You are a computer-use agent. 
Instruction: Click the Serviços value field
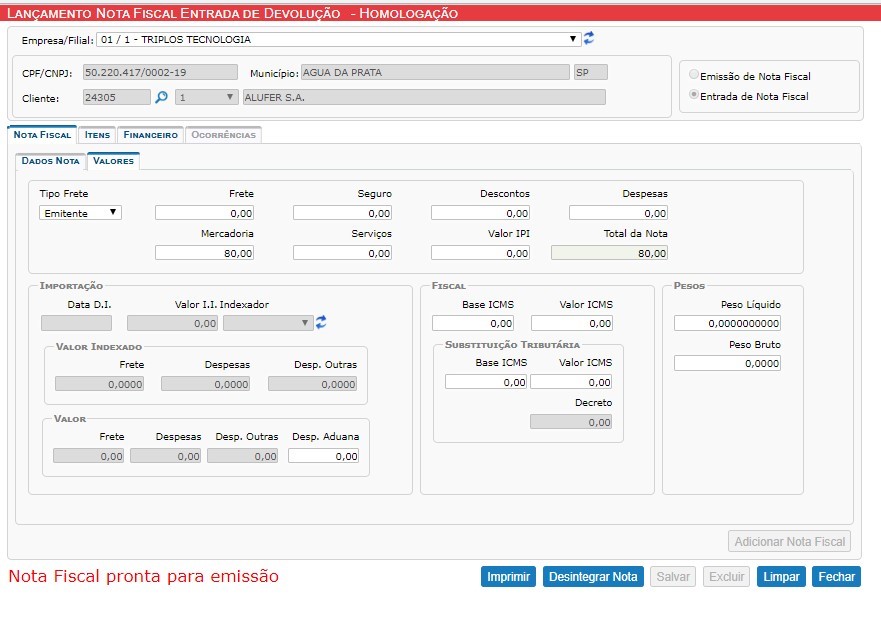click(x=343, y=253)
